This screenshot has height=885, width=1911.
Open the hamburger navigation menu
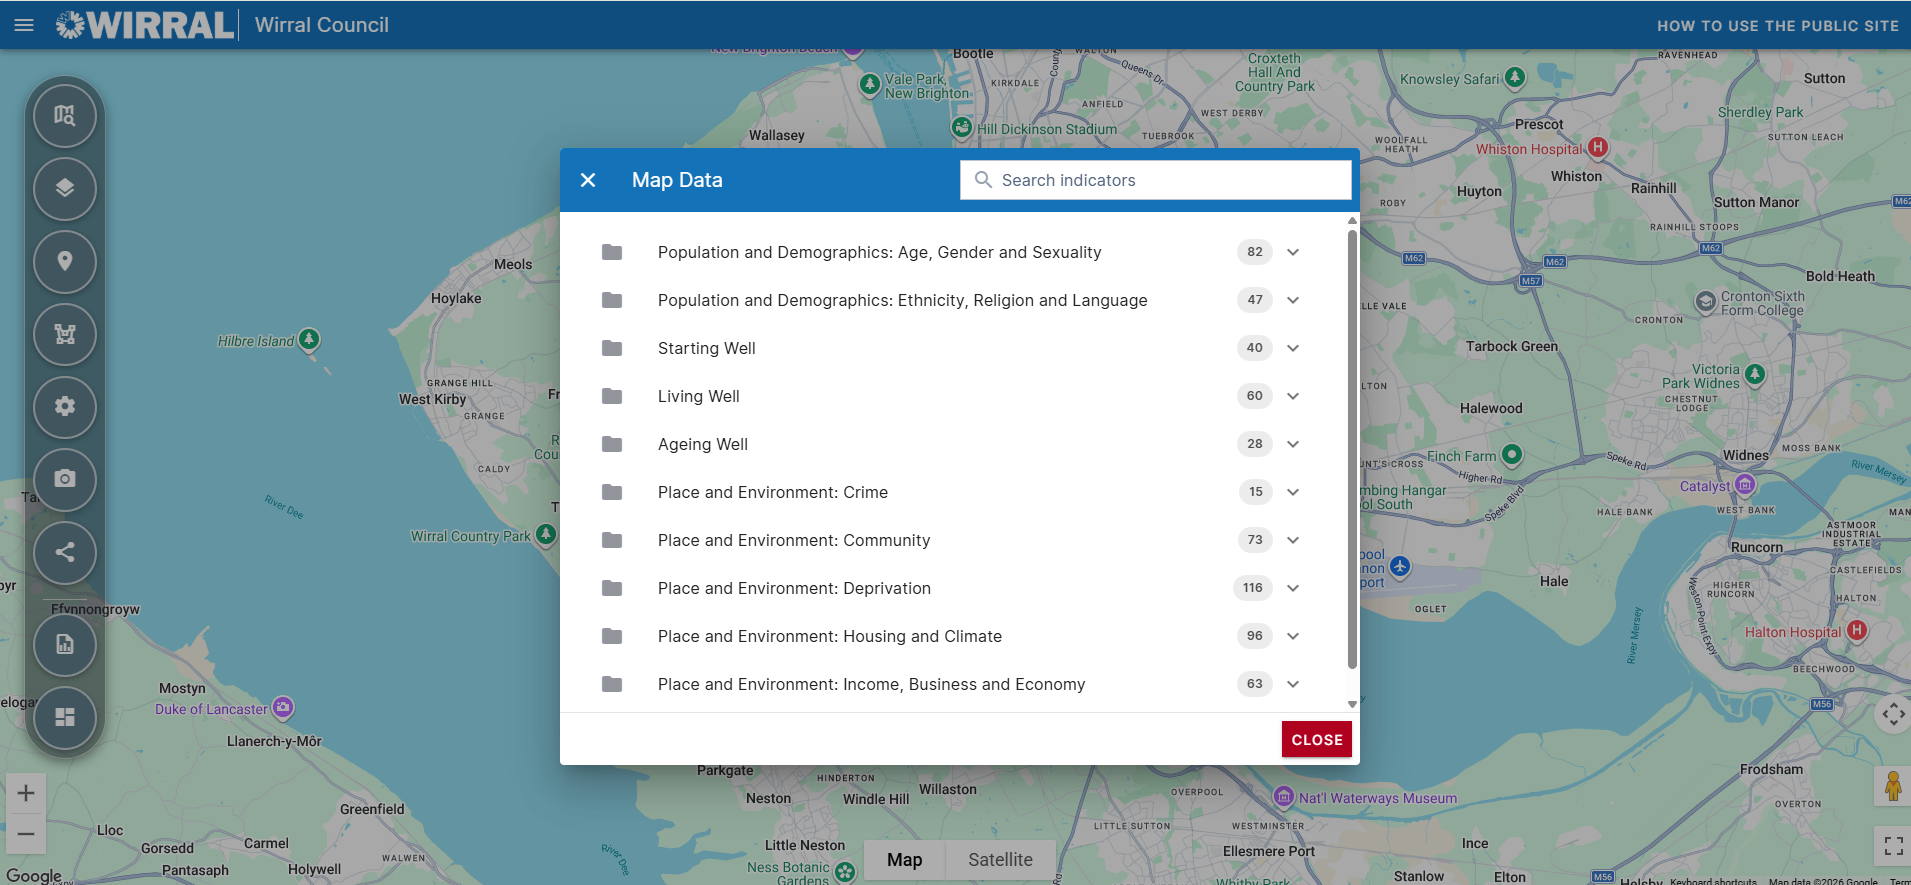click(24, 25)
